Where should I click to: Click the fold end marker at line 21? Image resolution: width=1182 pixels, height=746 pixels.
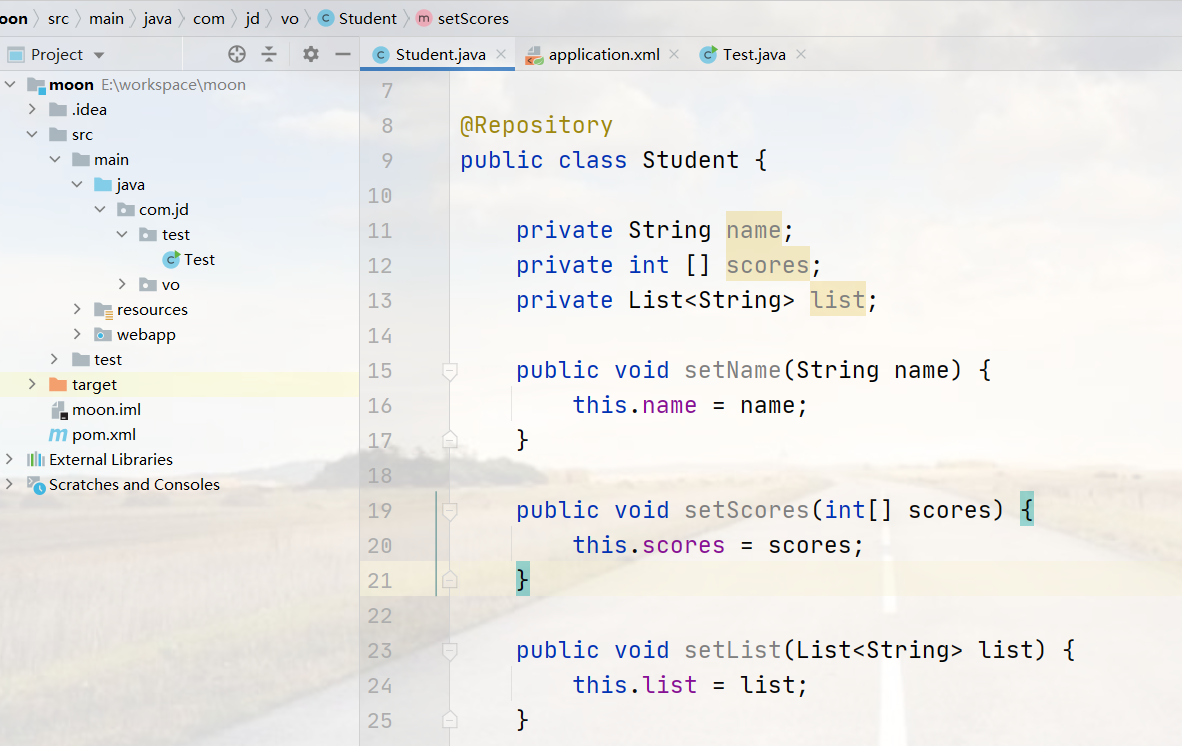[x=449, y=579]
